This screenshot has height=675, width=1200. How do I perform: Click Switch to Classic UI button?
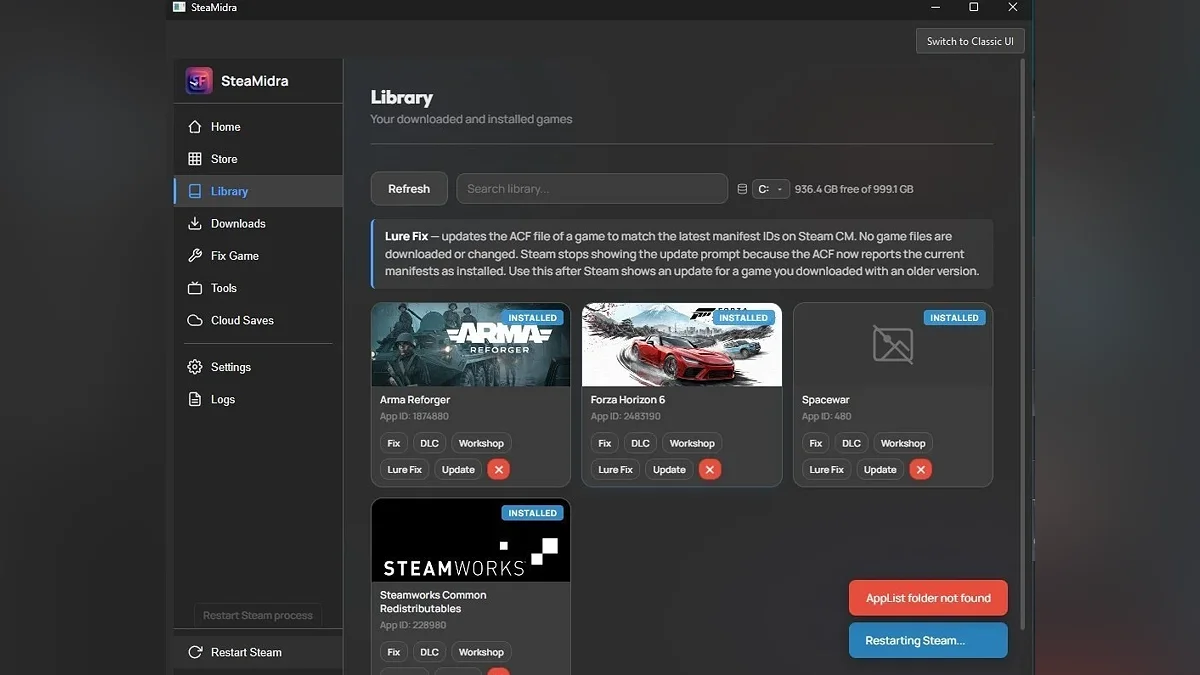tap(970, 41)
